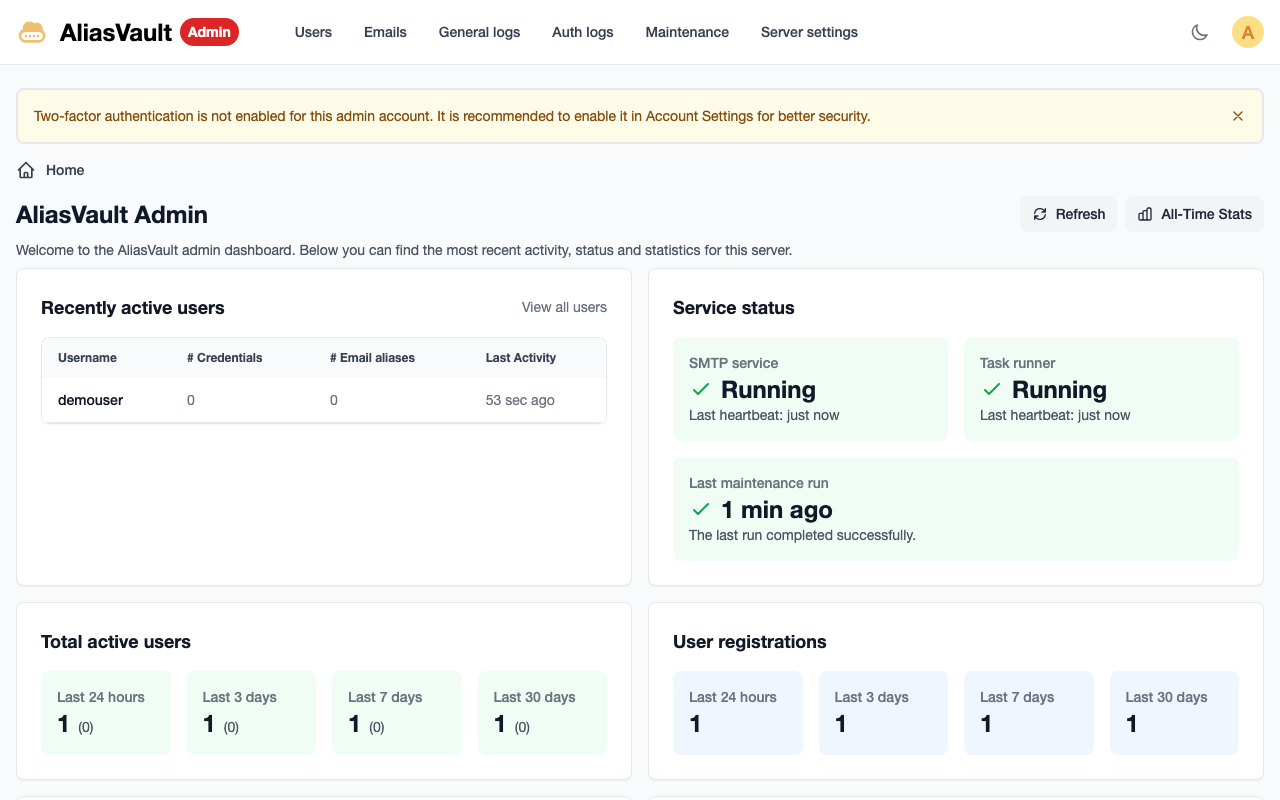Open General logs
Image resolution: width=1280 pixels, height=800 pixels.
(479, 32)
